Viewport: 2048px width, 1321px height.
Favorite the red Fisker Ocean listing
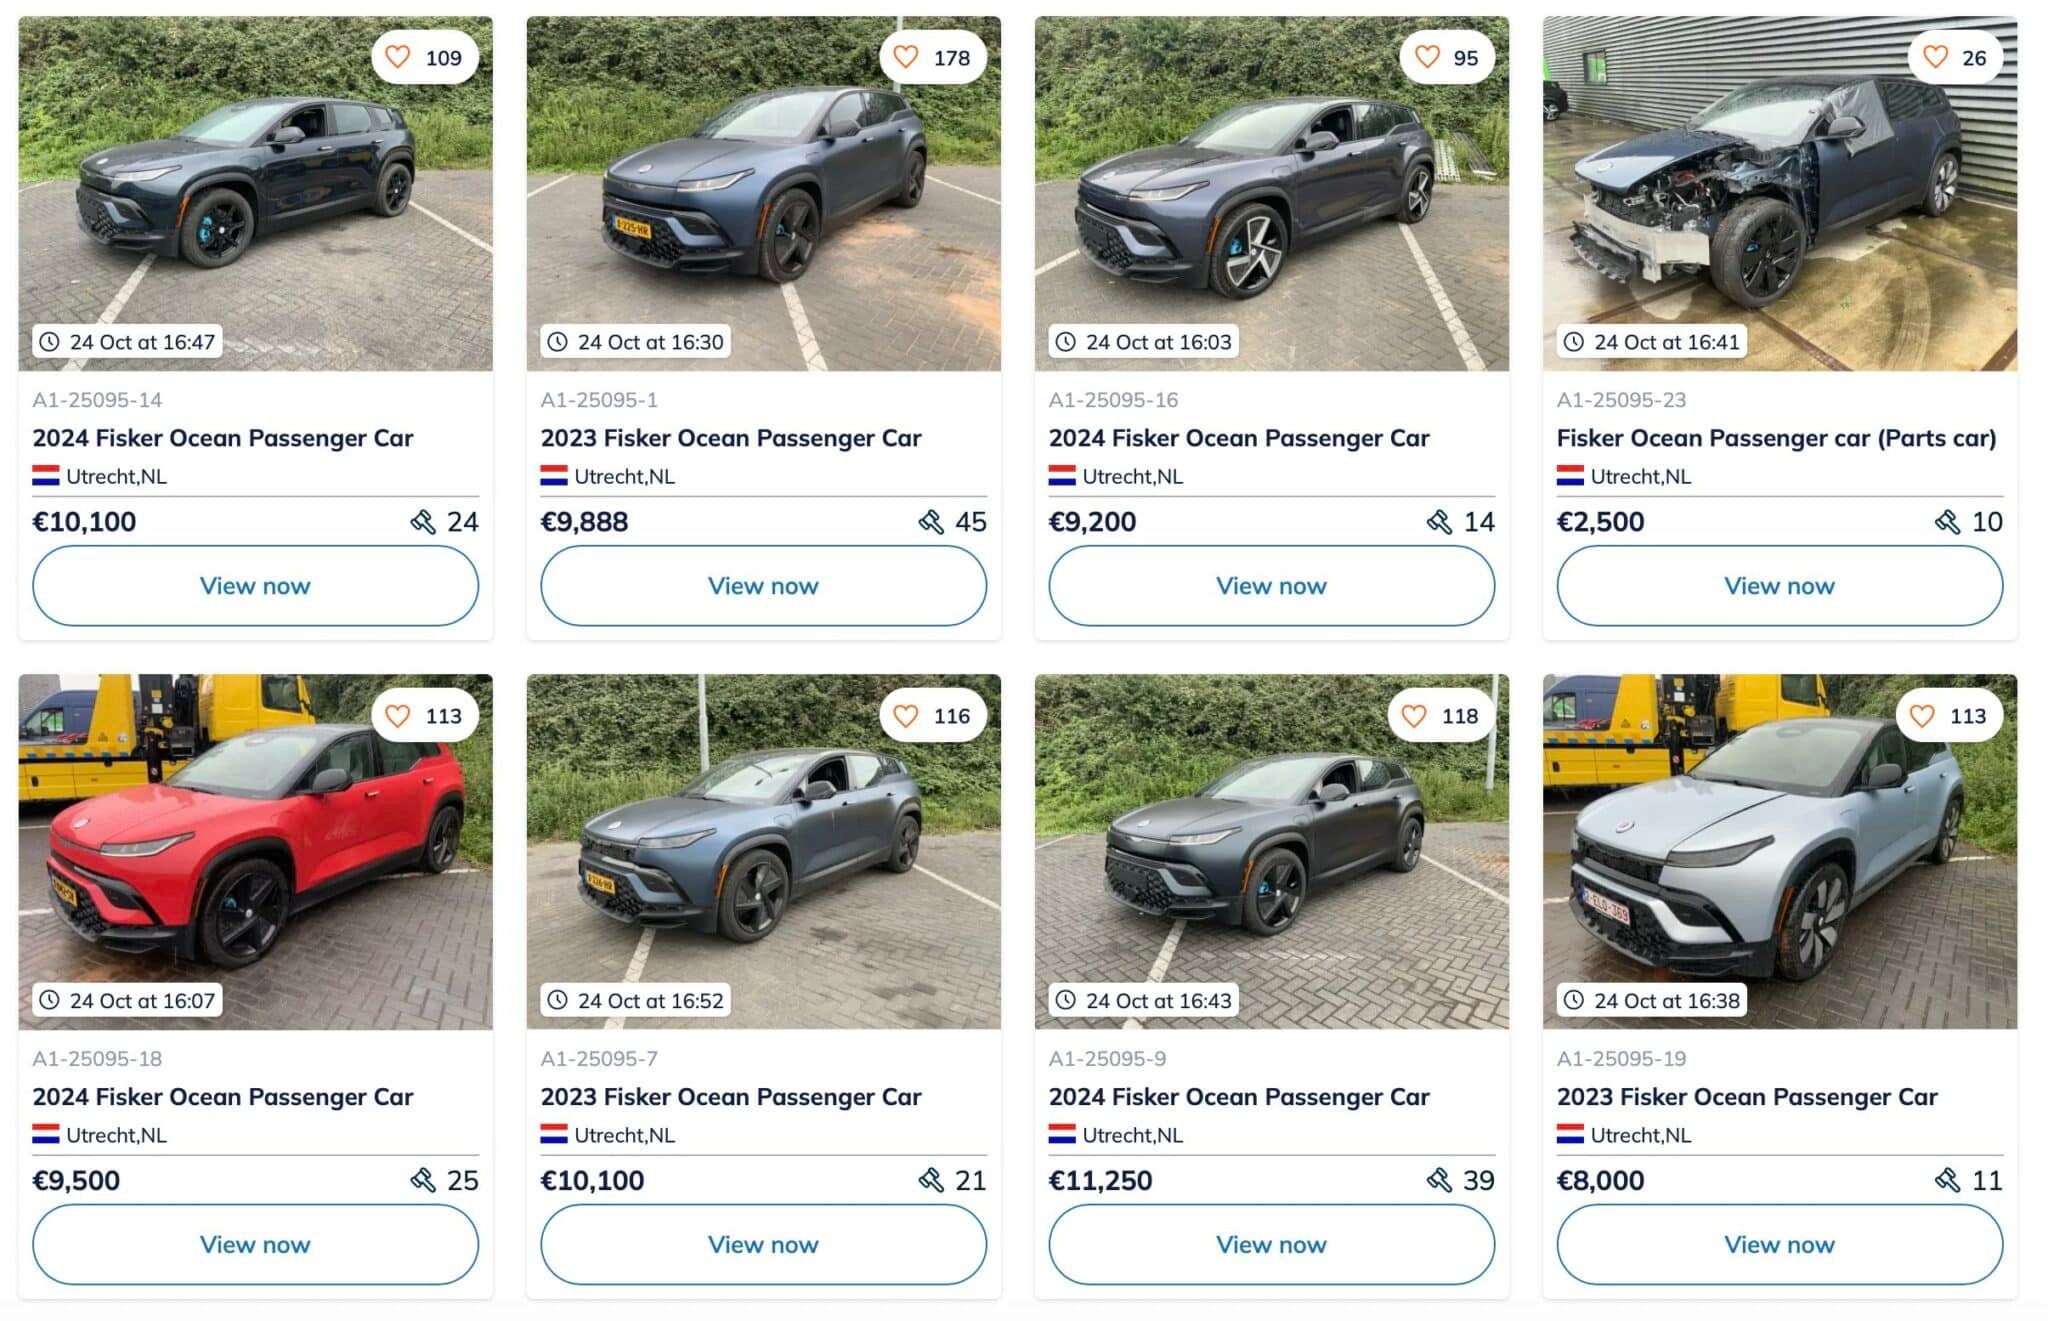(x=398, y=716)
